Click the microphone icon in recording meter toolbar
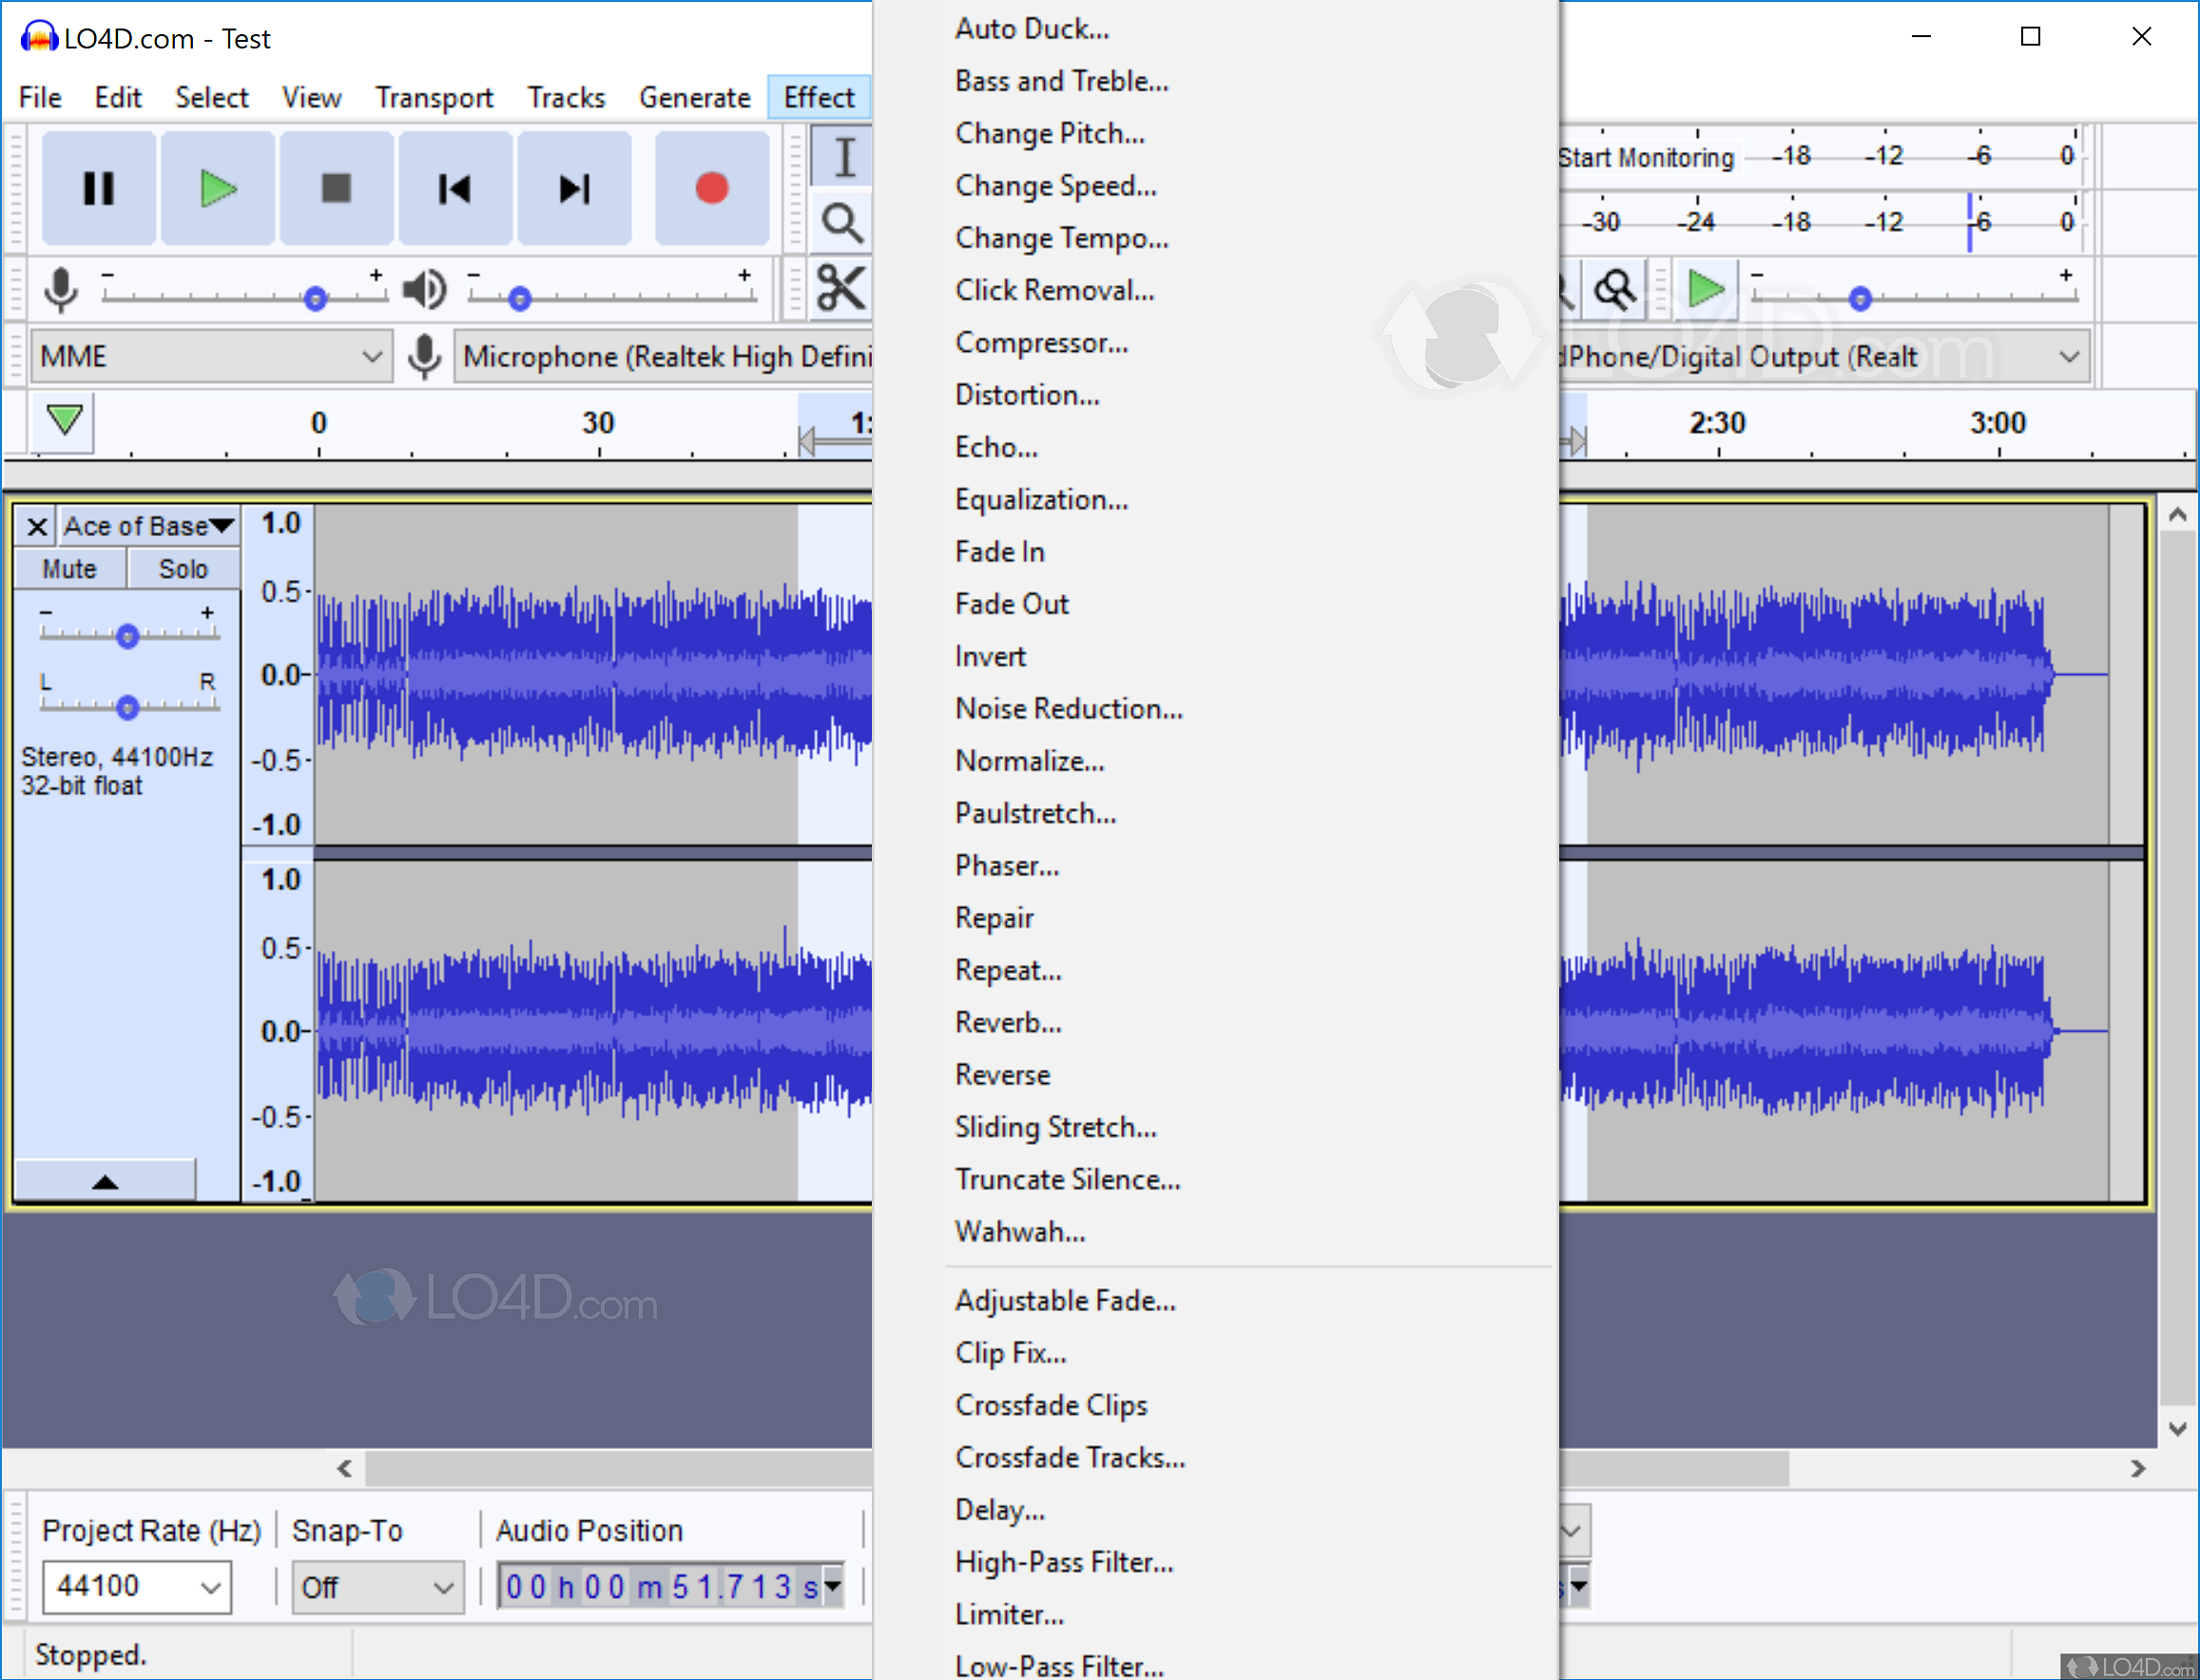The width and height of the screenshot is (2200, 1680). tap(62, 289)
